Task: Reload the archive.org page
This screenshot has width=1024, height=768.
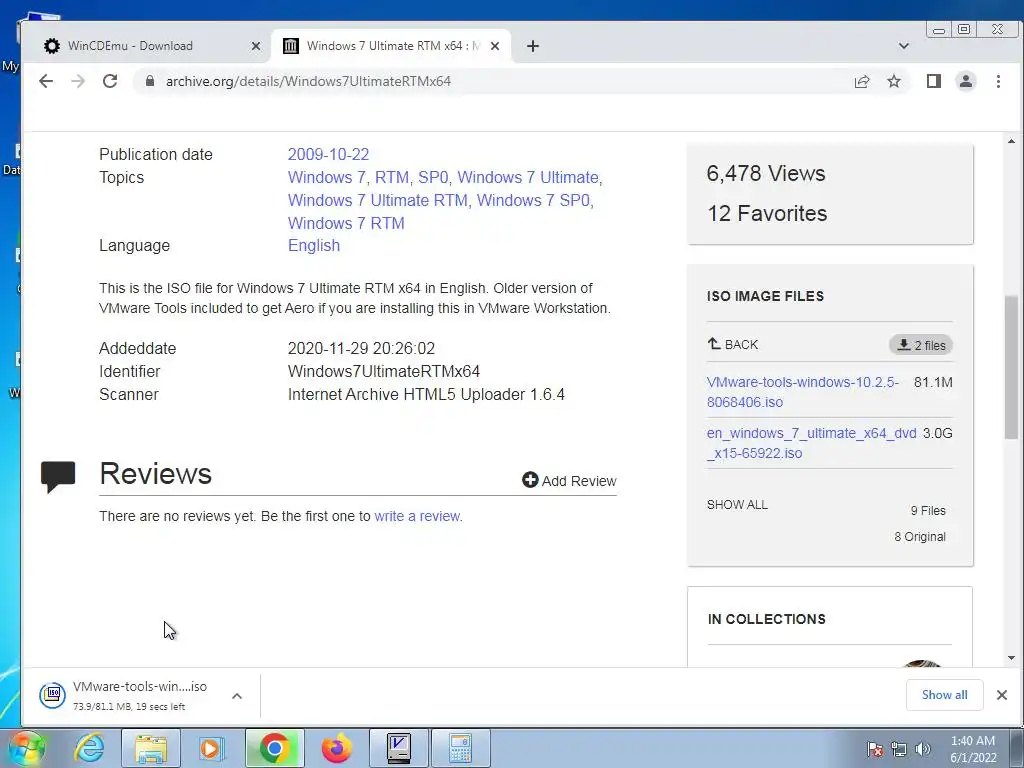Action: pyautogui.click(x=110, y=81)
